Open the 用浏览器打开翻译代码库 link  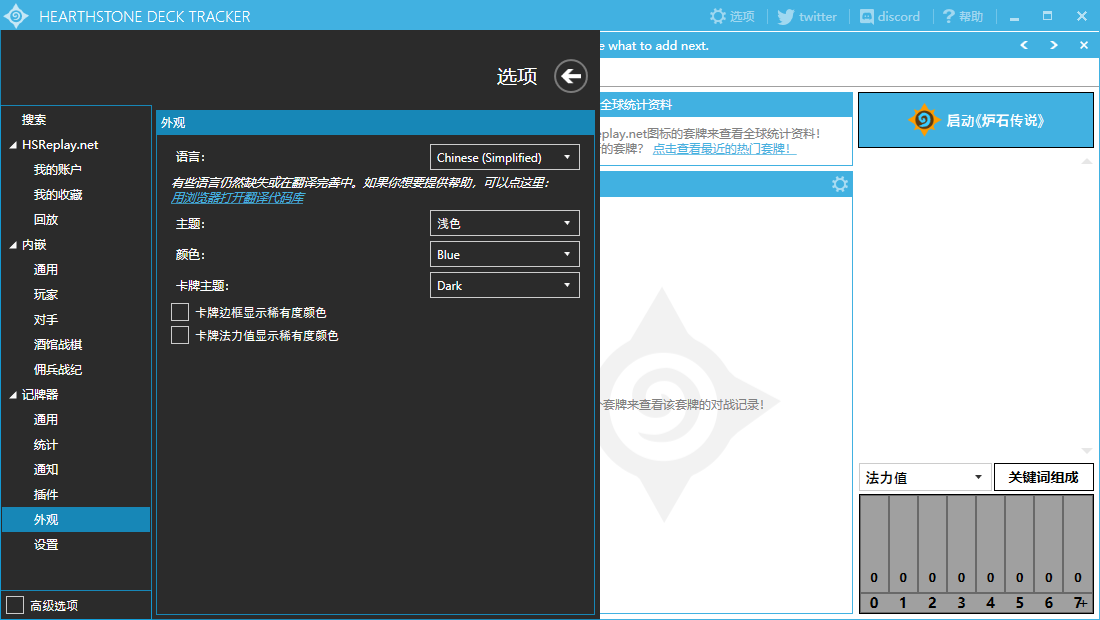(237, 198)
